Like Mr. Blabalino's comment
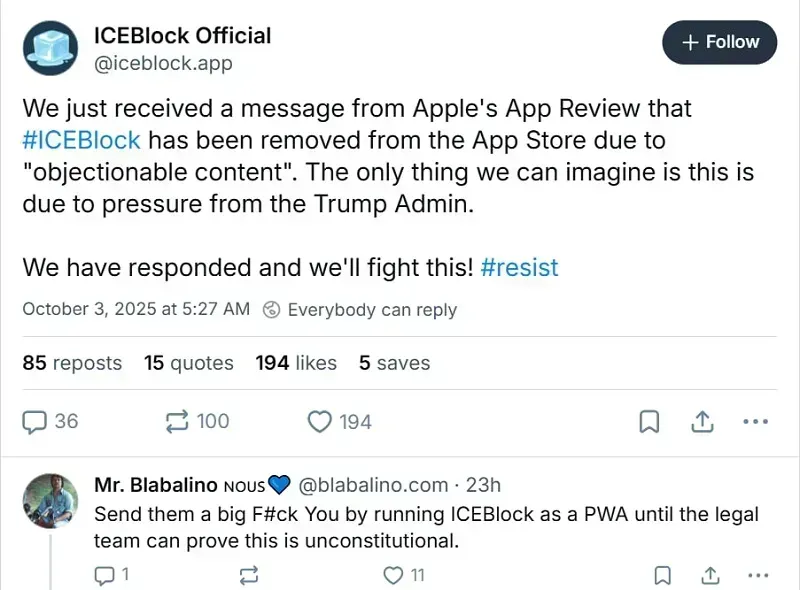Viewport: 800px width, 590px height. coord(395,575)
